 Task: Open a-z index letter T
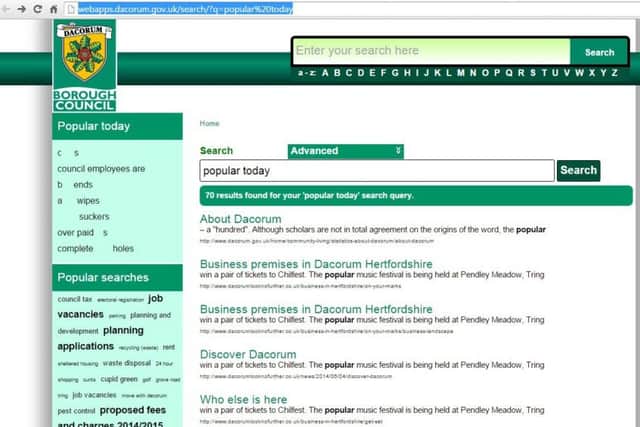[x=544, y=73]
